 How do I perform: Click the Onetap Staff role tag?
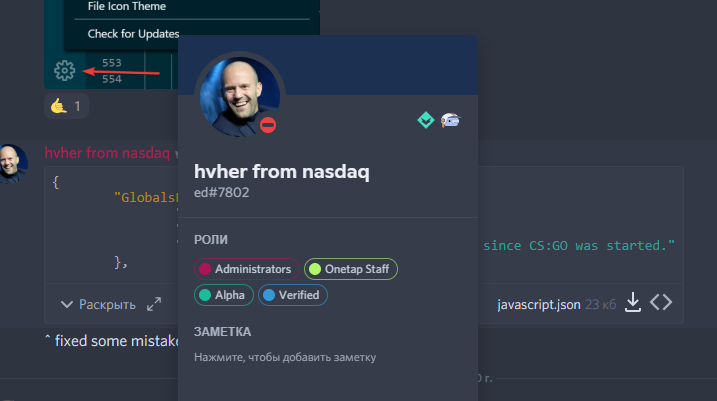351,269
